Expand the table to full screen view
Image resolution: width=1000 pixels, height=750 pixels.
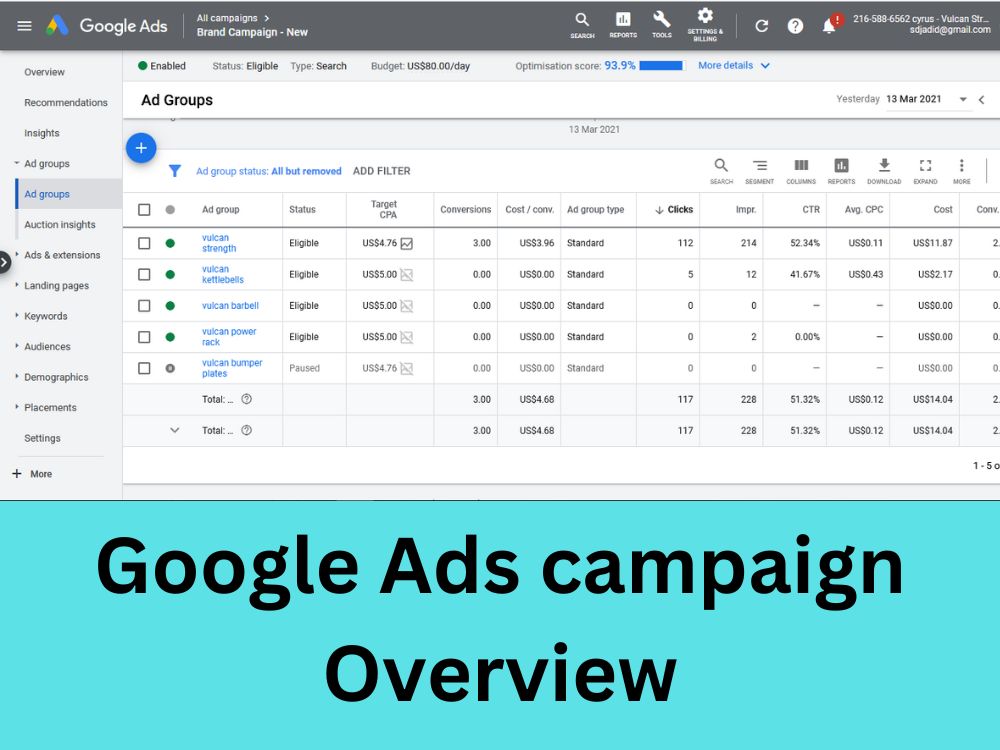[925, 170]
